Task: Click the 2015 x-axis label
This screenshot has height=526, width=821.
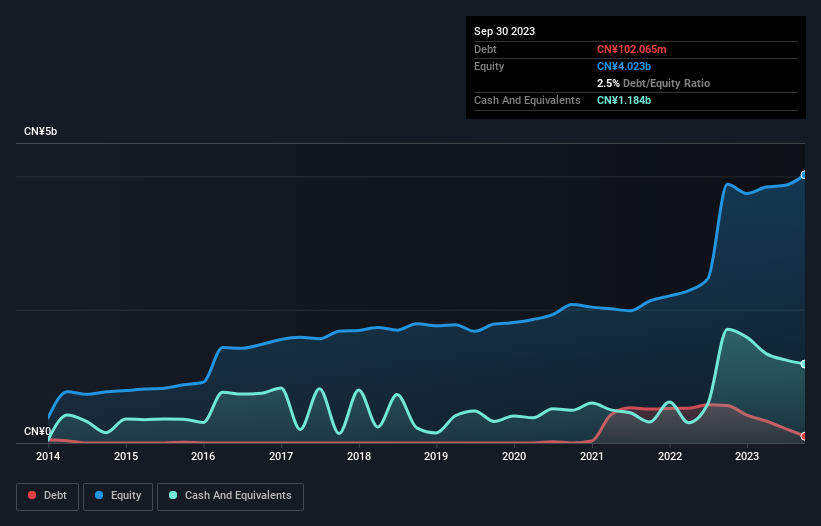Action: [x=126, y=456]
